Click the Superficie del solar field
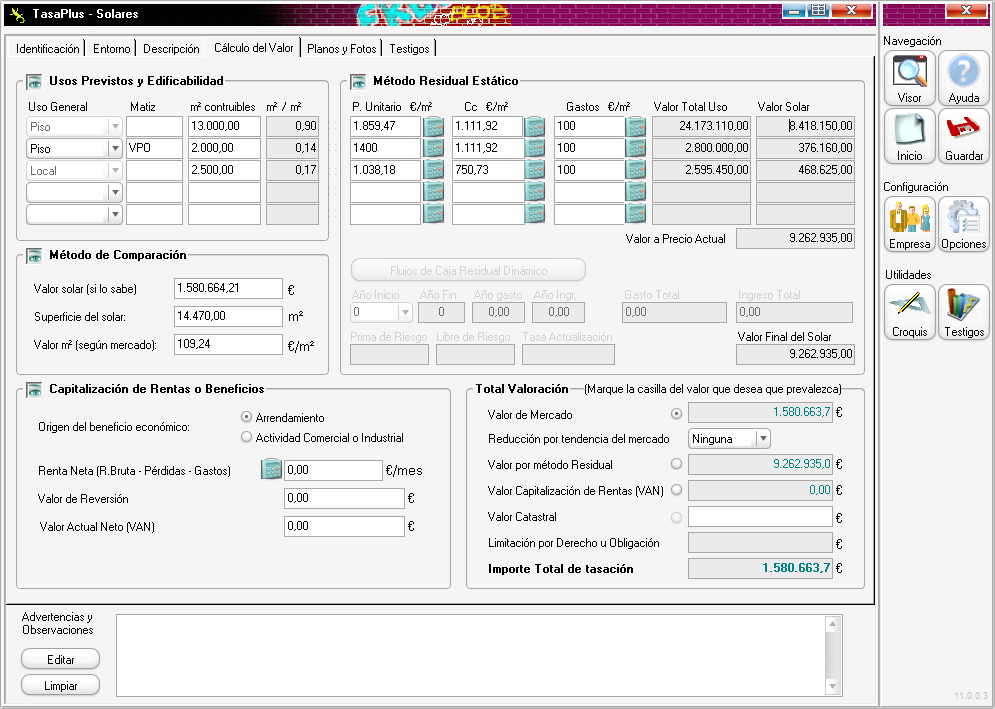Viewport: 995px width, 709px height. point(227,317)
